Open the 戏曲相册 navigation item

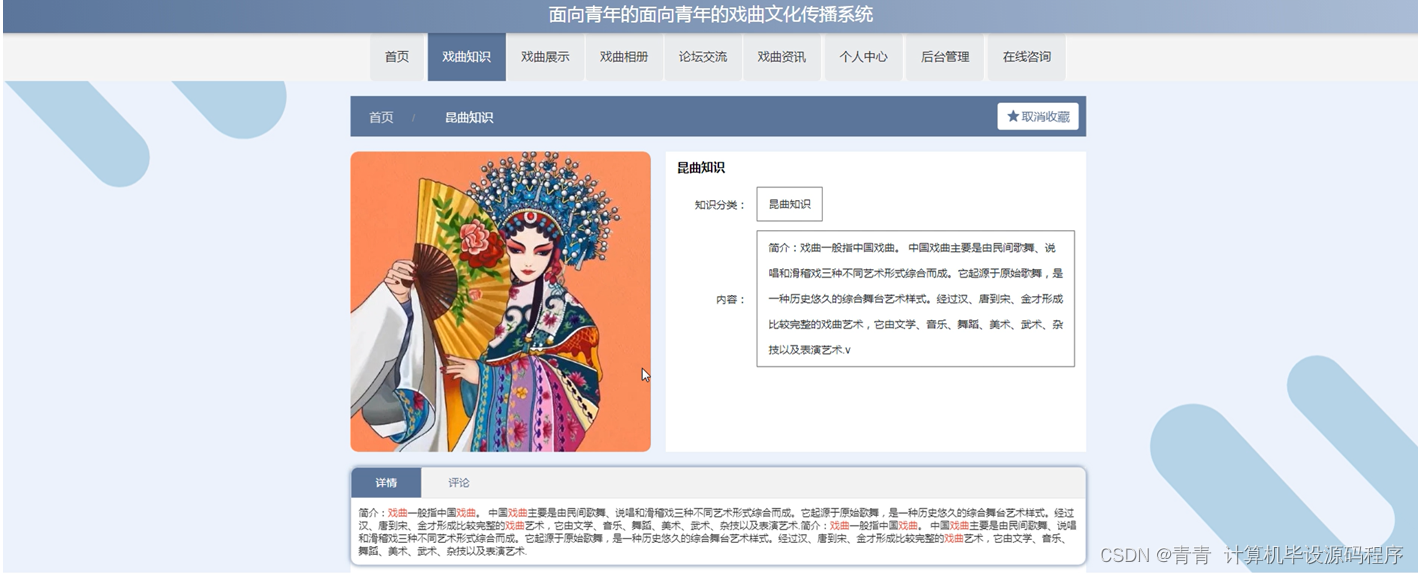pos(624,57)
